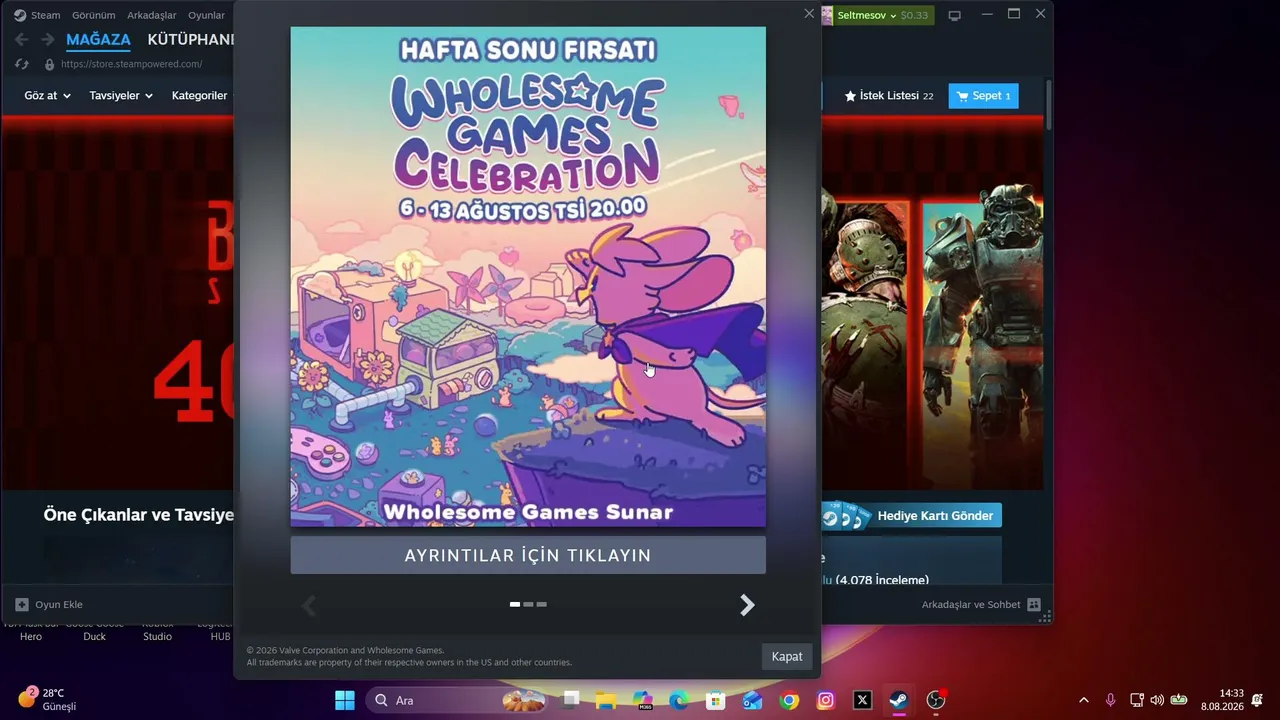
Task: Open the $0.33 wallet balance
Action: [914, 15]
